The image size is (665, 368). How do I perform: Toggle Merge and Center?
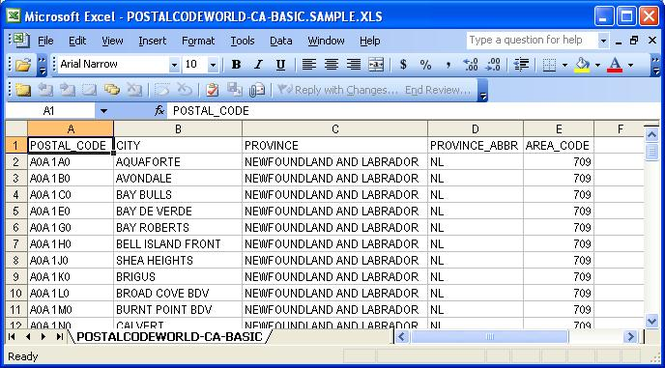click(376, 64)
